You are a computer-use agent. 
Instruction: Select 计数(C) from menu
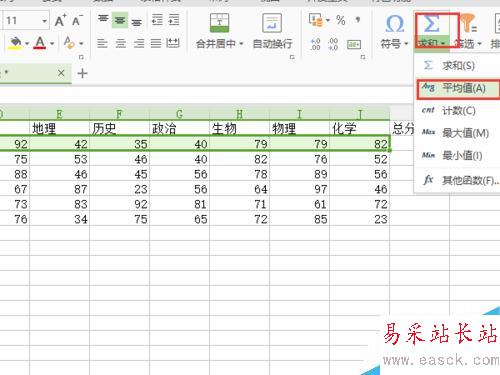tap(457, 111)
